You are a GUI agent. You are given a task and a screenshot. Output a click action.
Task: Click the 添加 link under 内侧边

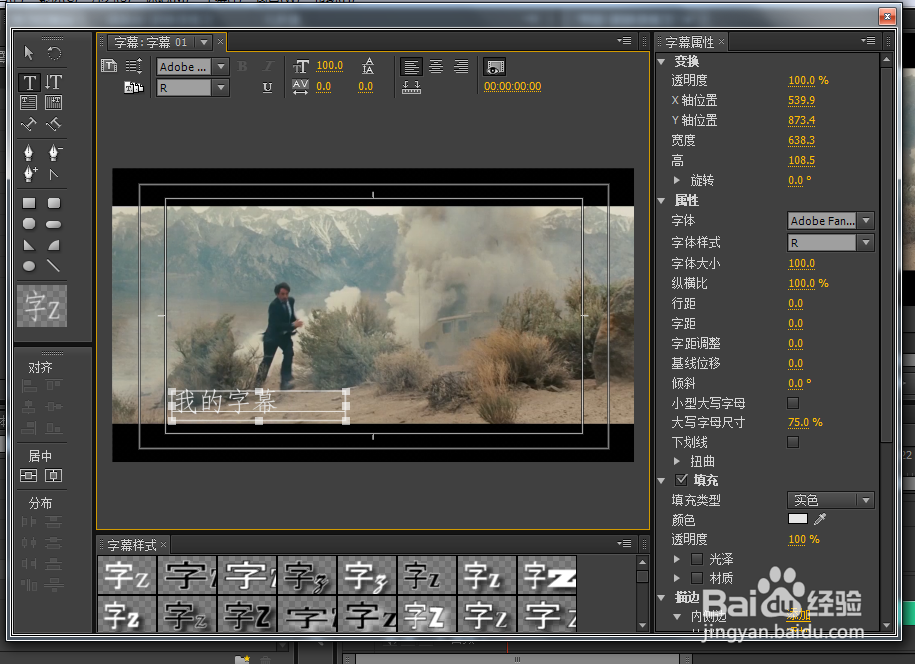798,615
